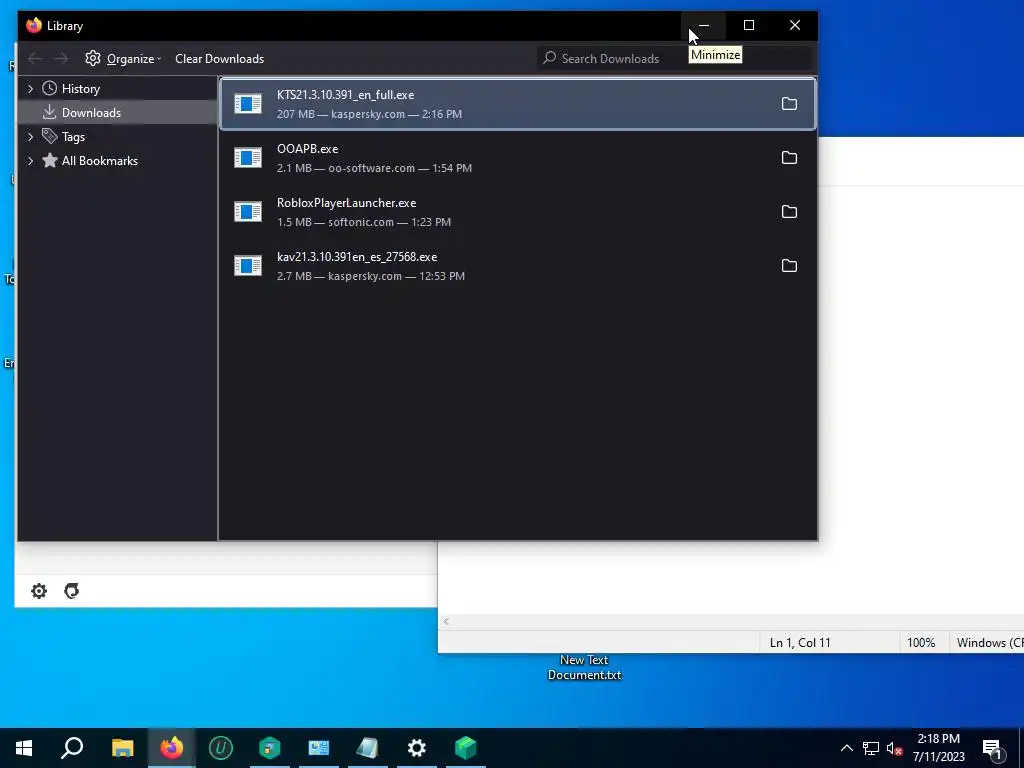Select the OOAPB.exe download entry
The height and width of the screenshot is (768, 1024).
[x=518, y=157]
